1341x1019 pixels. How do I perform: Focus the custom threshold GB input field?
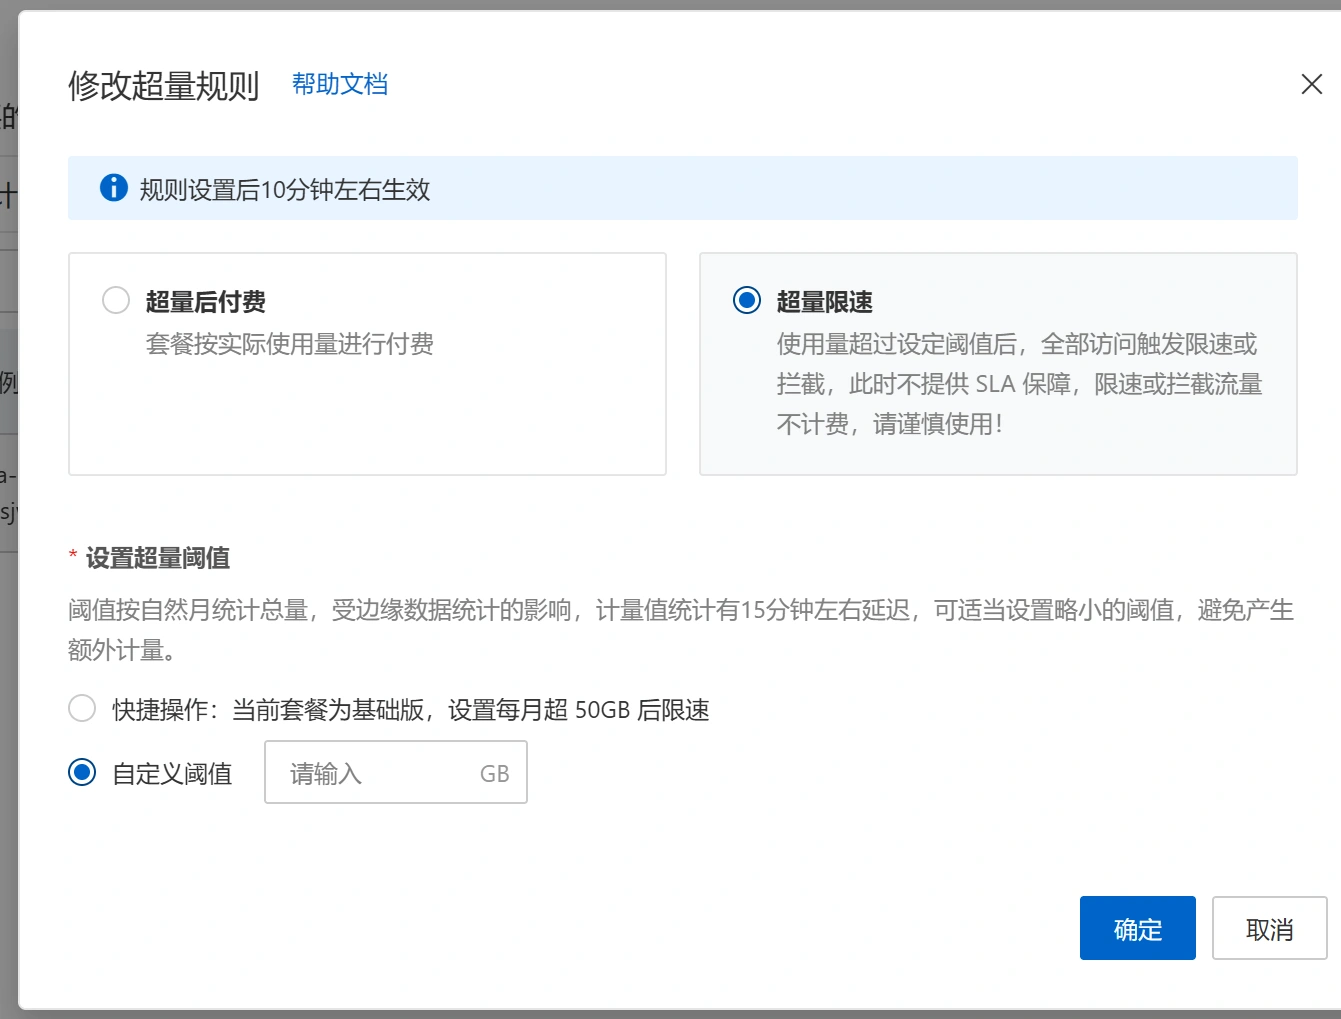pos(396,772)
